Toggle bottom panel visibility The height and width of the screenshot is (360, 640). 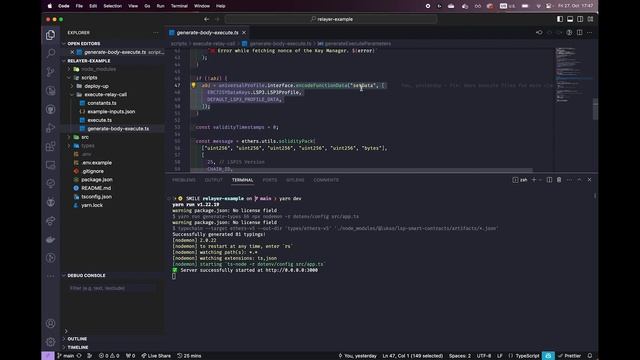[x=570, y=19]
